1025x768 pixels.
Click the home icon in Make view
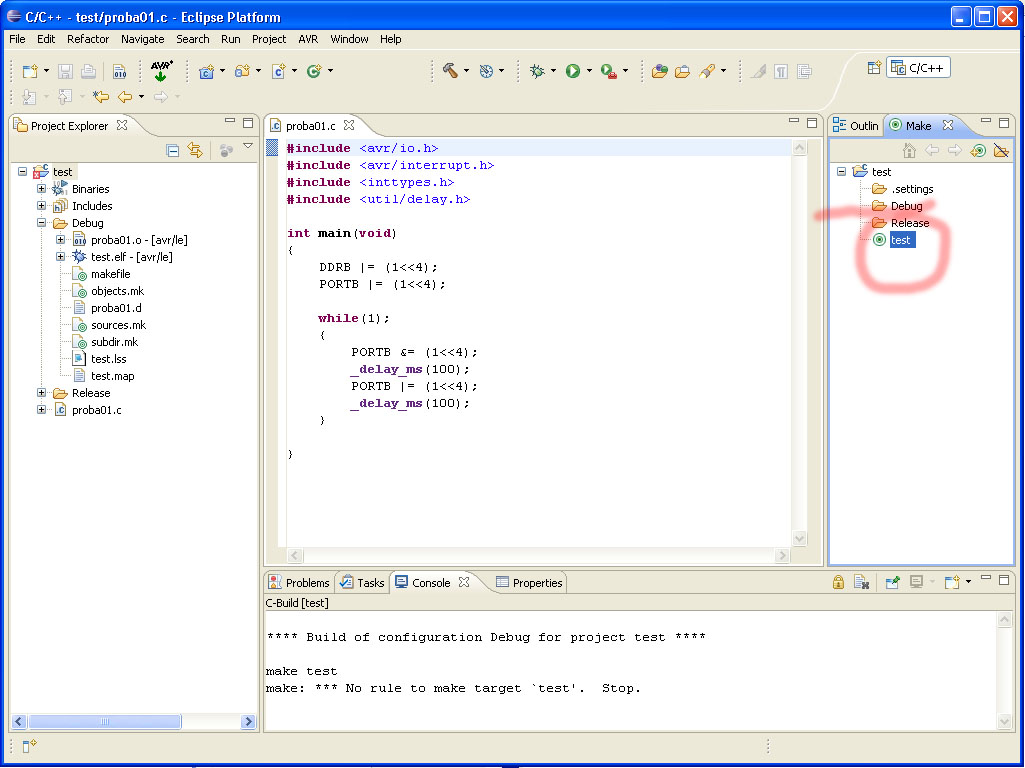[909, 151]
